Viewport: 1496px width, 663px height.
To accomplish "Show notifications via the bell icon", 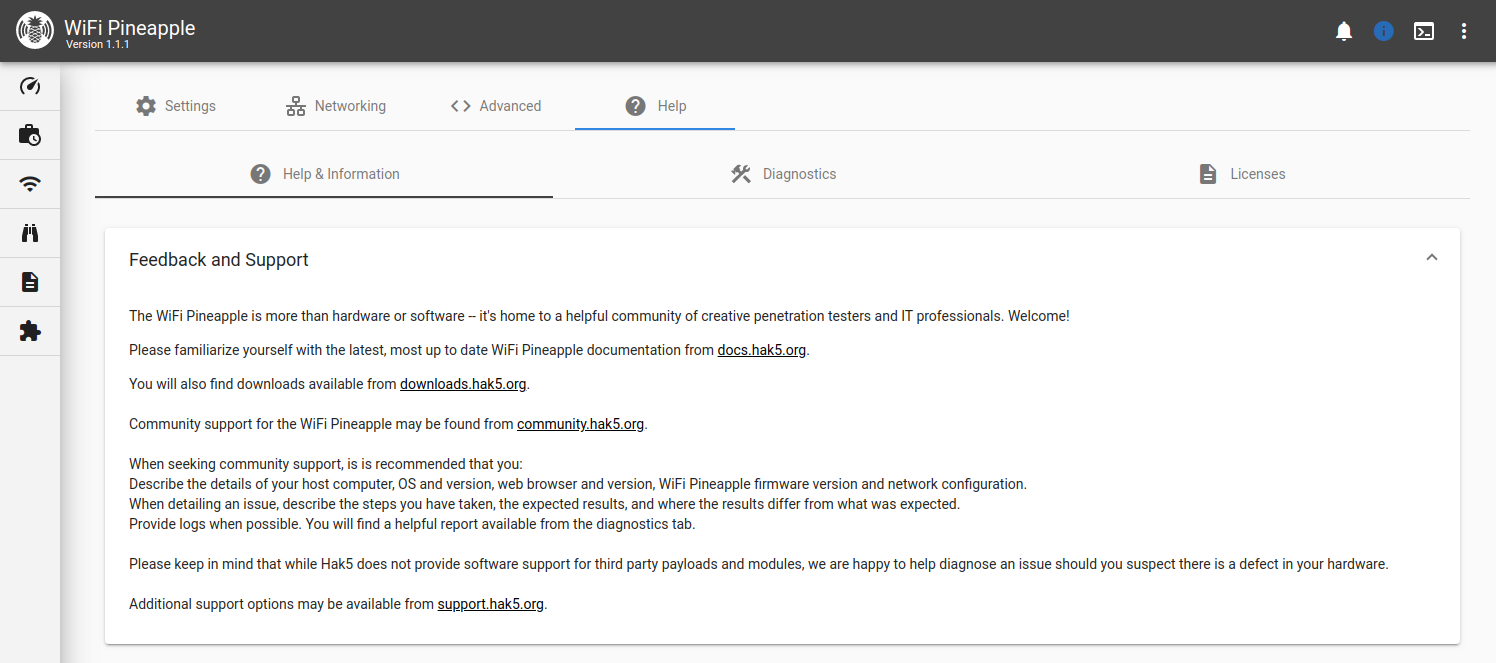I will (1344, 31).
